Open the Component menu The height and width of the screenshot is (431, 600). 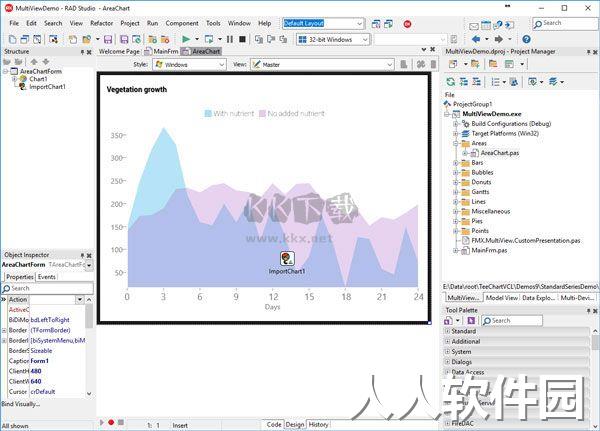(x=182, y=23)
